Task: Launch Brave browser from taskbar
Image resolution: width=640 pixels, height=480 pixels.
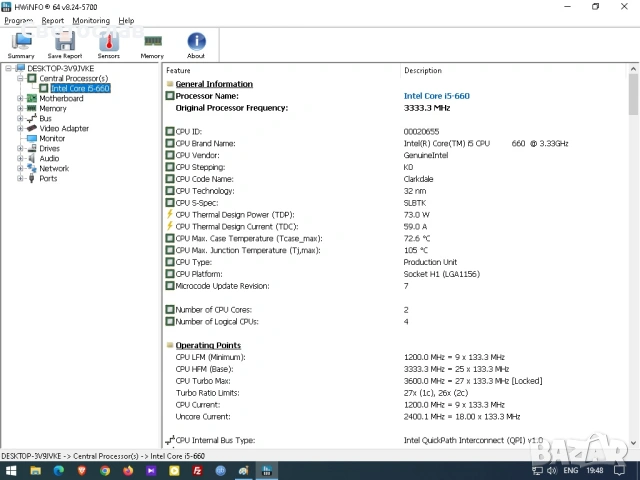Action: tap(82, 471)
